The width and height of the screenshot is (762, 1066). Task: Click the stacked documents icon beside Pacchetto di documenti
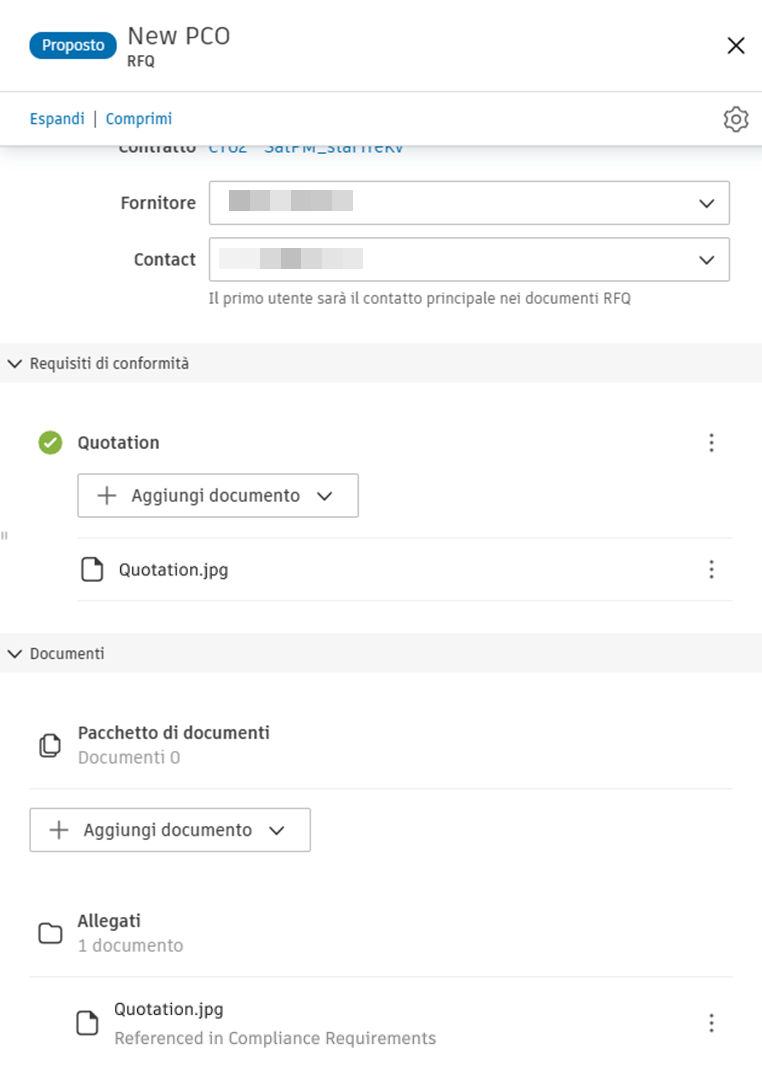[48, 744]
